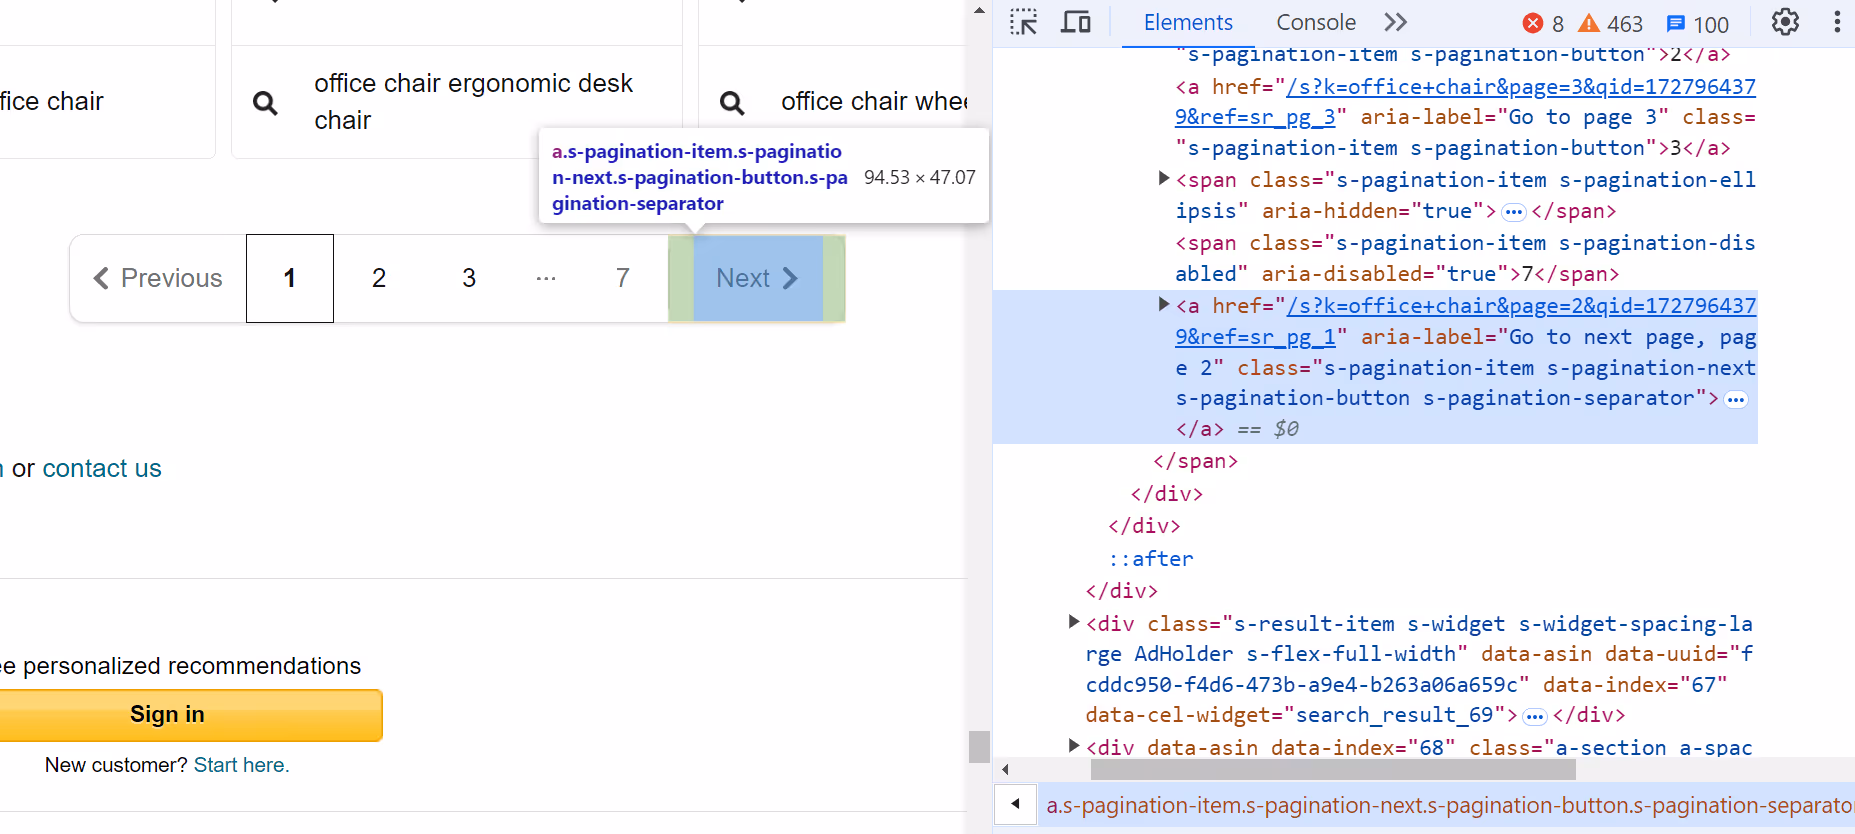
Task: Click page scrollbar up arrow
Action: click(x=979, y=10)
